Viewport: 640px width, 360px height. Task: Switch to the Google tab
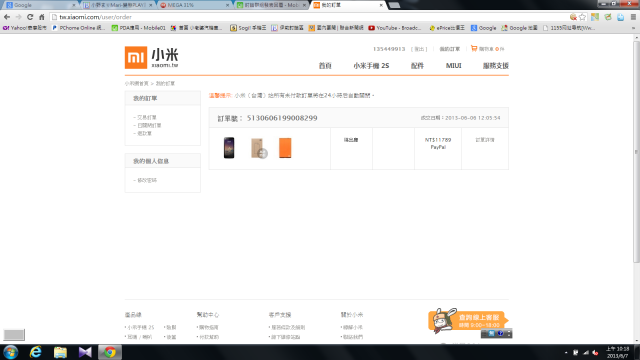tap(40, 5)
